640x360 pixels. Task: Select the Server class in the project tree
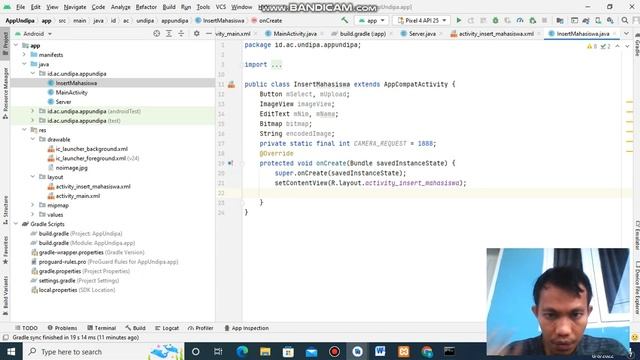pyautogui.click(x=63, y=102)
